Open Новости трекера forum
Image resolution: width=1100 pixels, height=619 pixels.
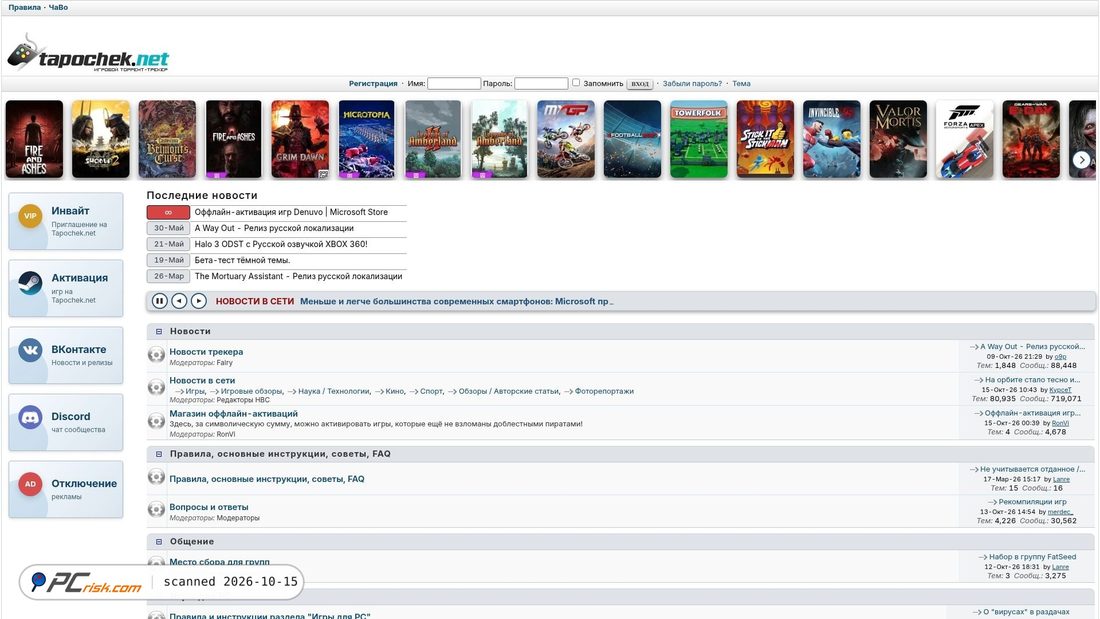[206, 352]
